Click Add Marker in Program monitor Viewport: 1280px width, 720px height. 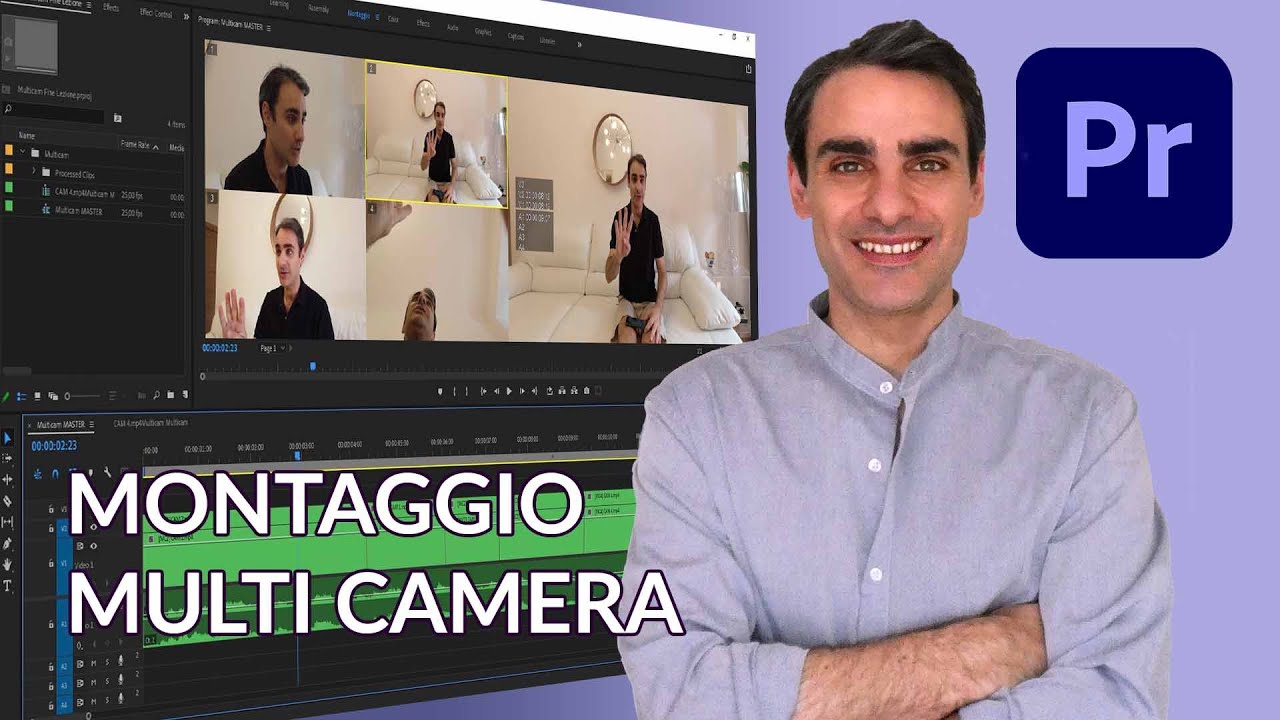click(440, 391)
